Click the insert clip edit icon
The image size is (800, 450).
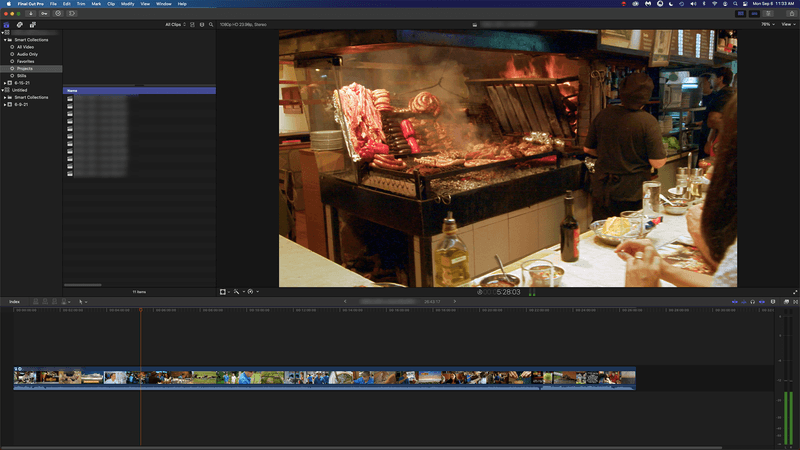coord(45,302)
